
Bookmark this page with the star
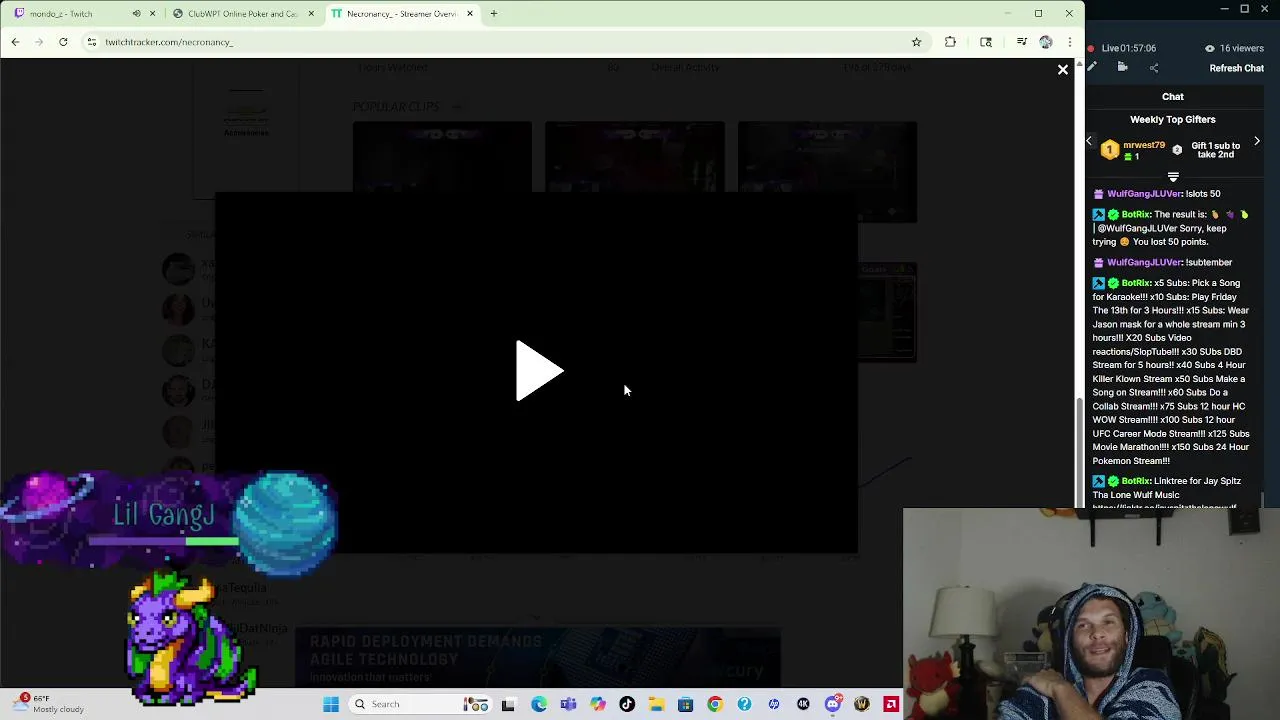[916, 42]
